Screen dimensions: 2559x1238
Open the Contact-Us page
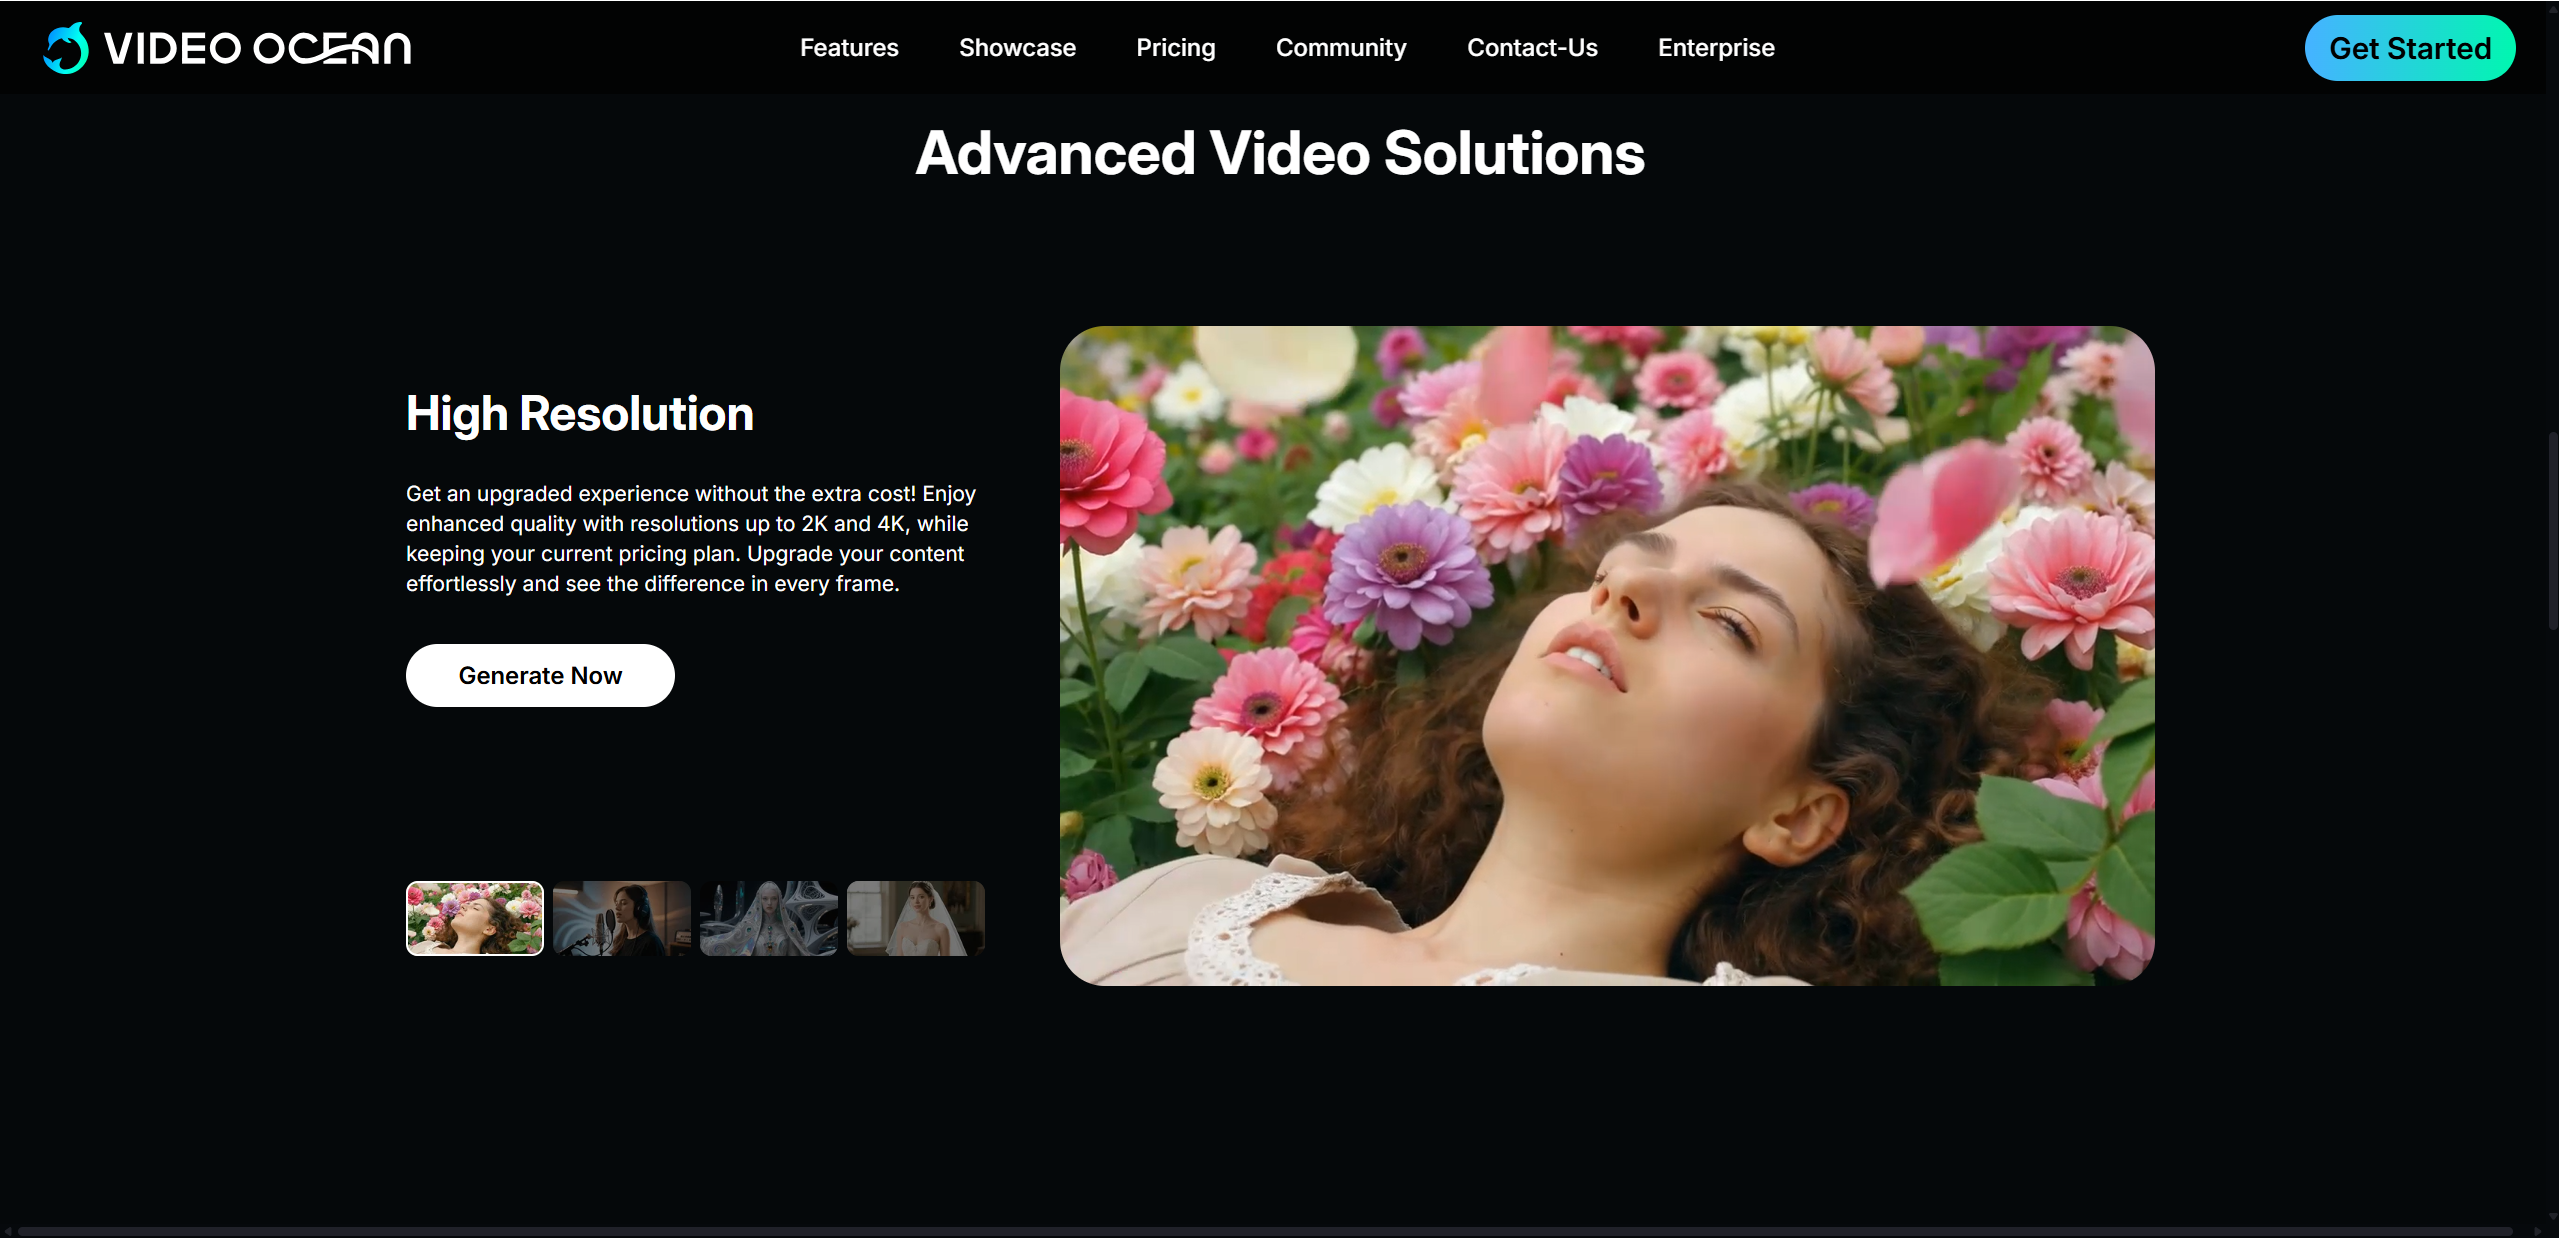pos(1531,48)
